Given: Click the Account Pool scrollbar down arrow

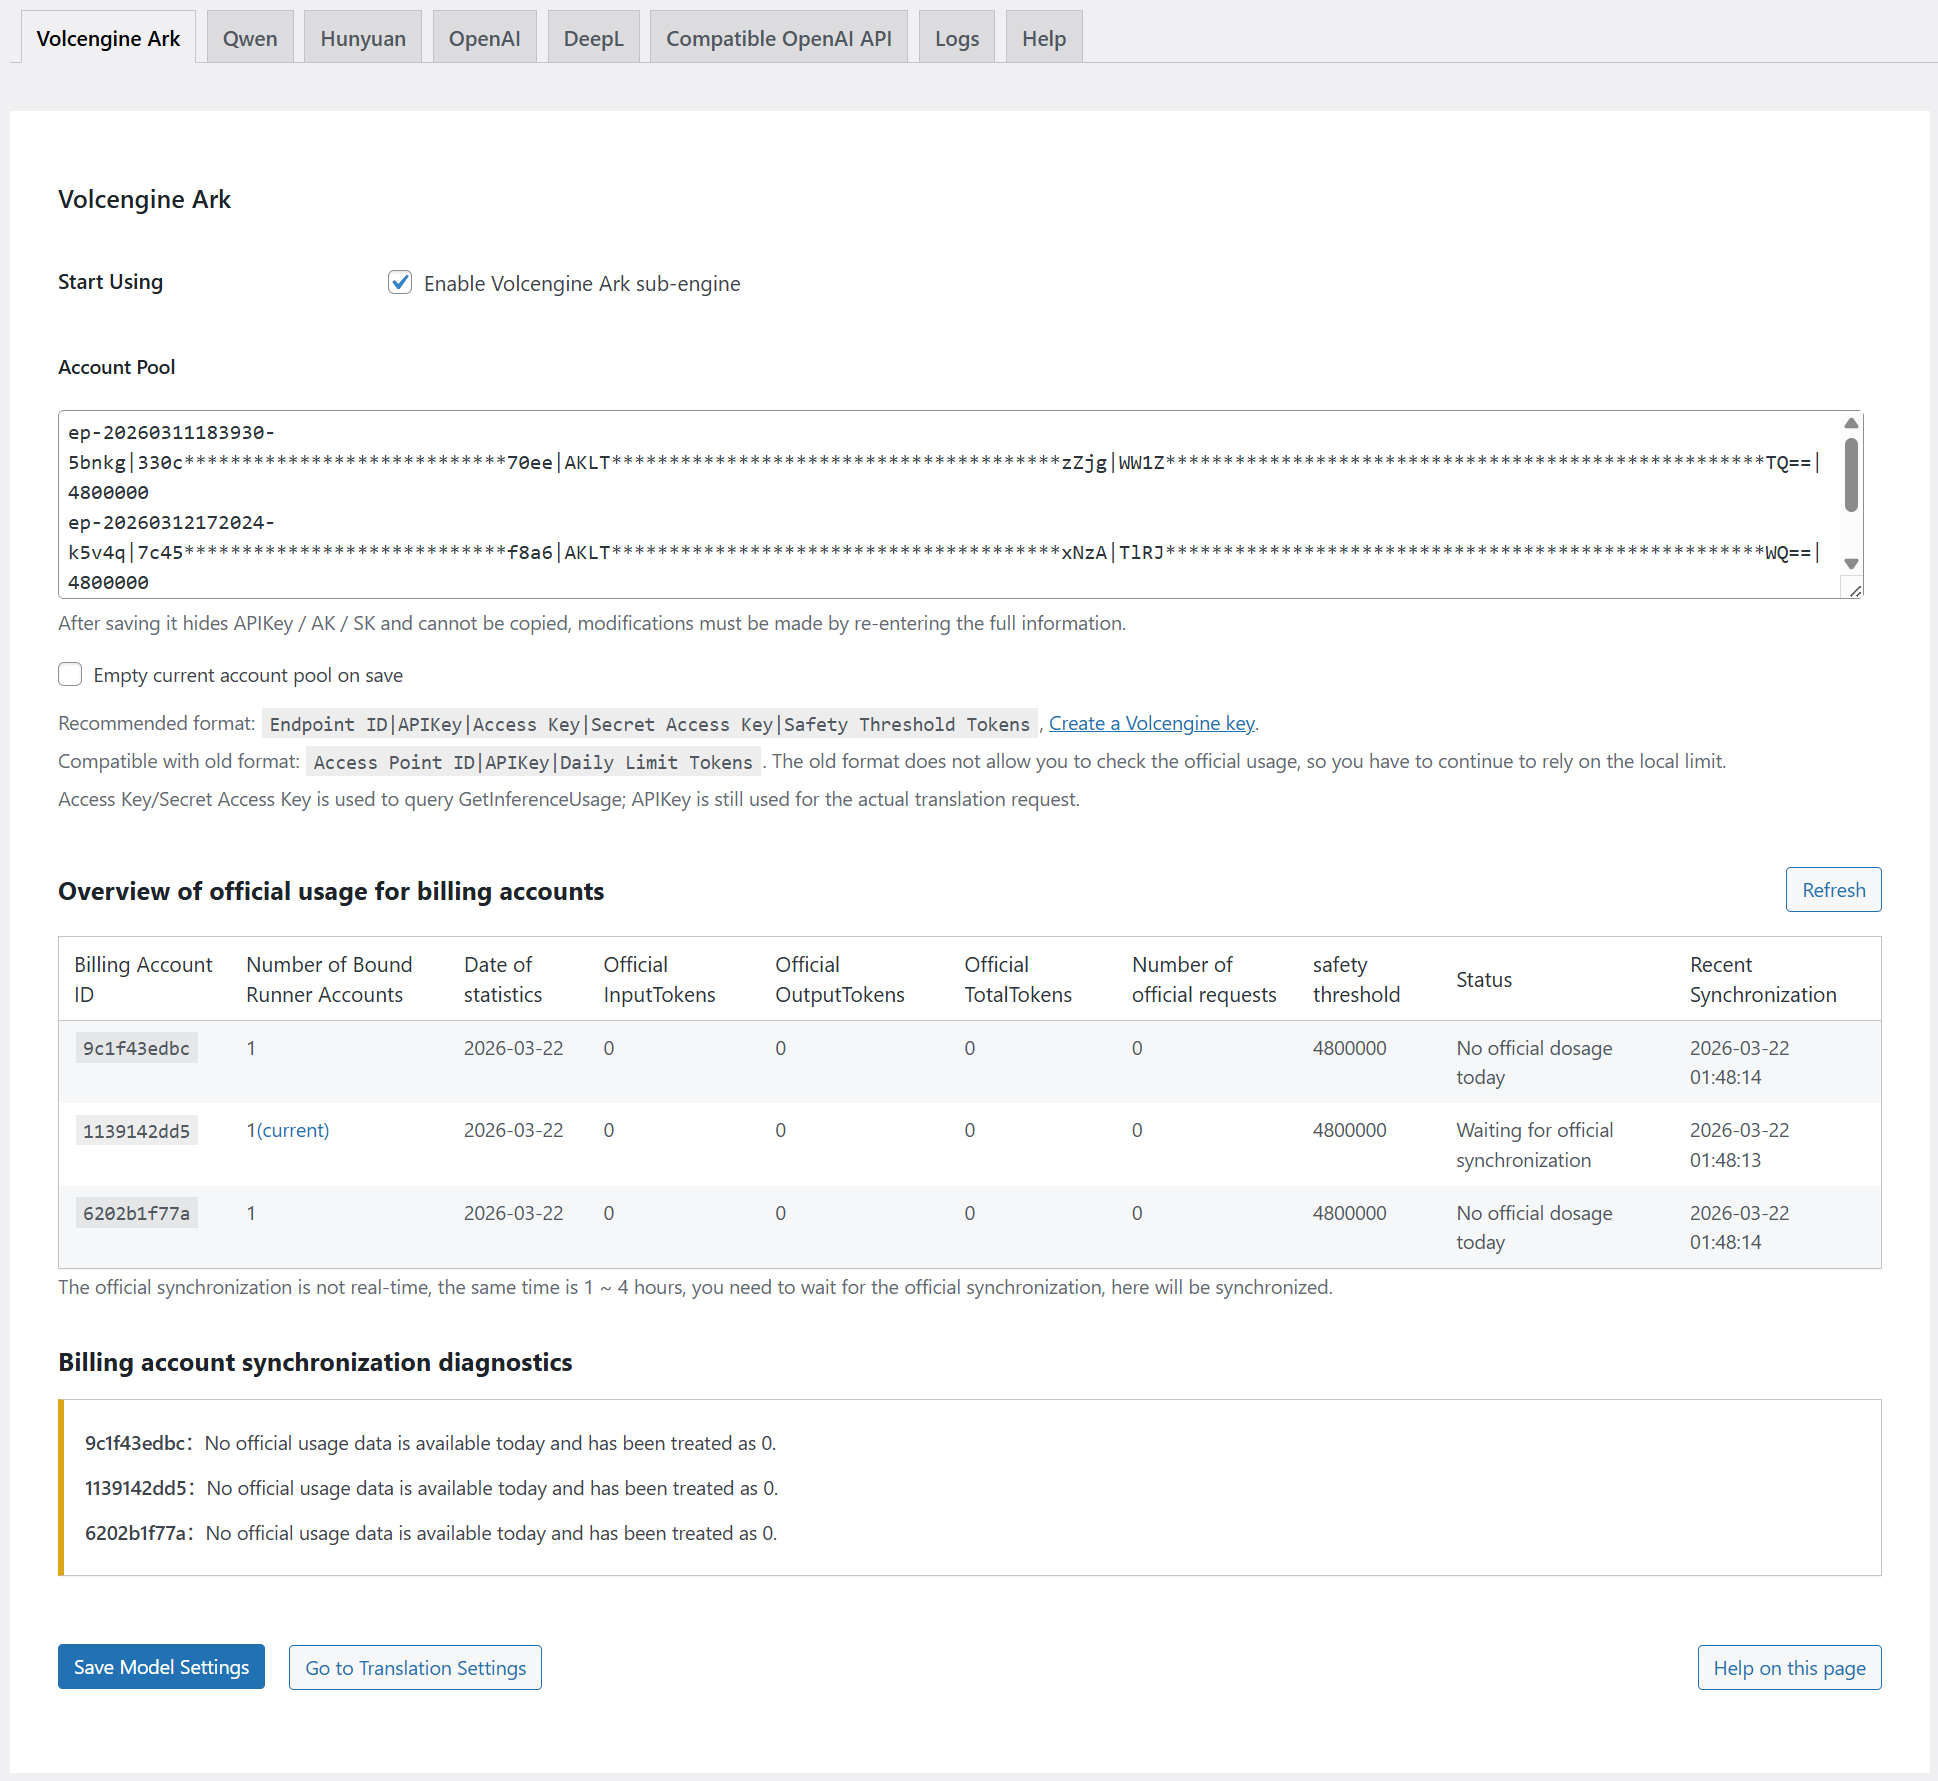Looking at the screenshot, I should click(x=1851, y=564).
